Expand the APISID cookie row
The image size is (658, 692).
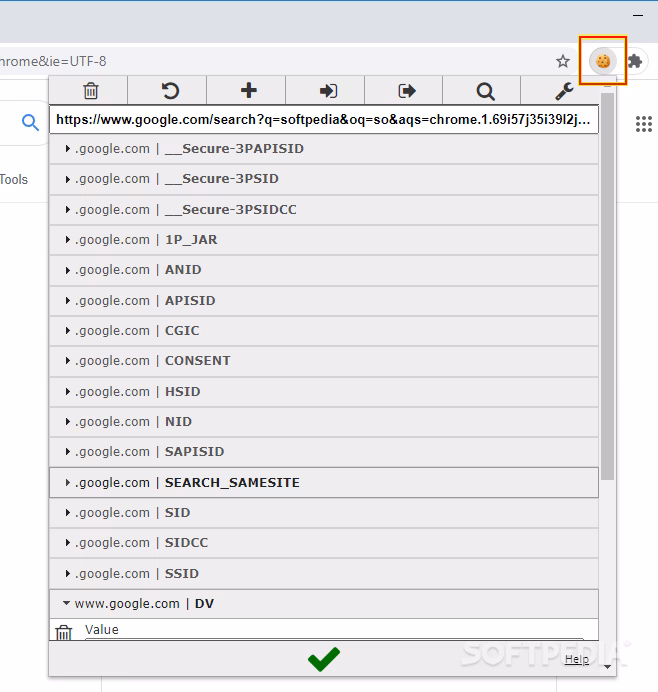tap(324, 301)
